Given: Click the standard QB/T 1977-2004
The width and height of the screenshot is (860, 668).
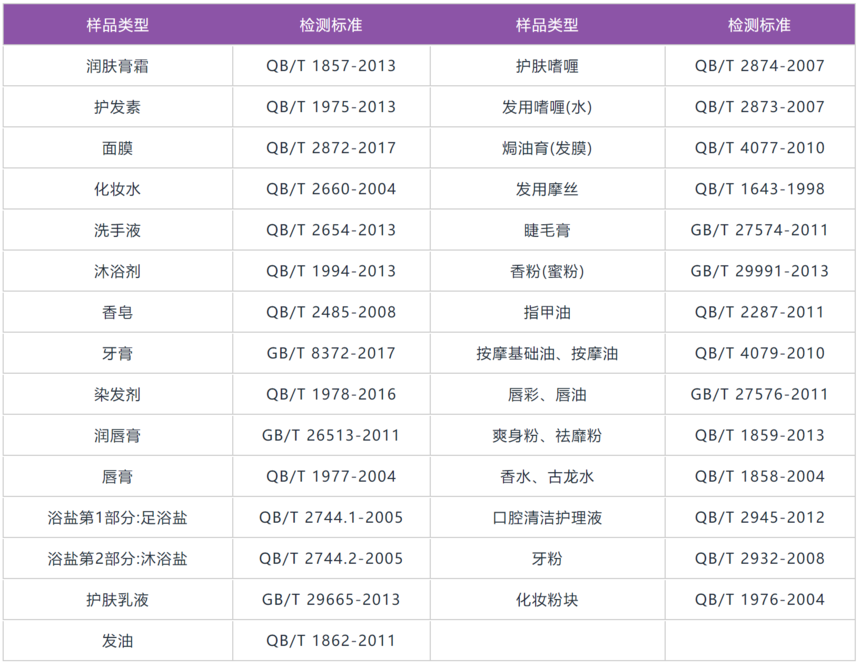Looking at the screenshot, I should [331, 477].
